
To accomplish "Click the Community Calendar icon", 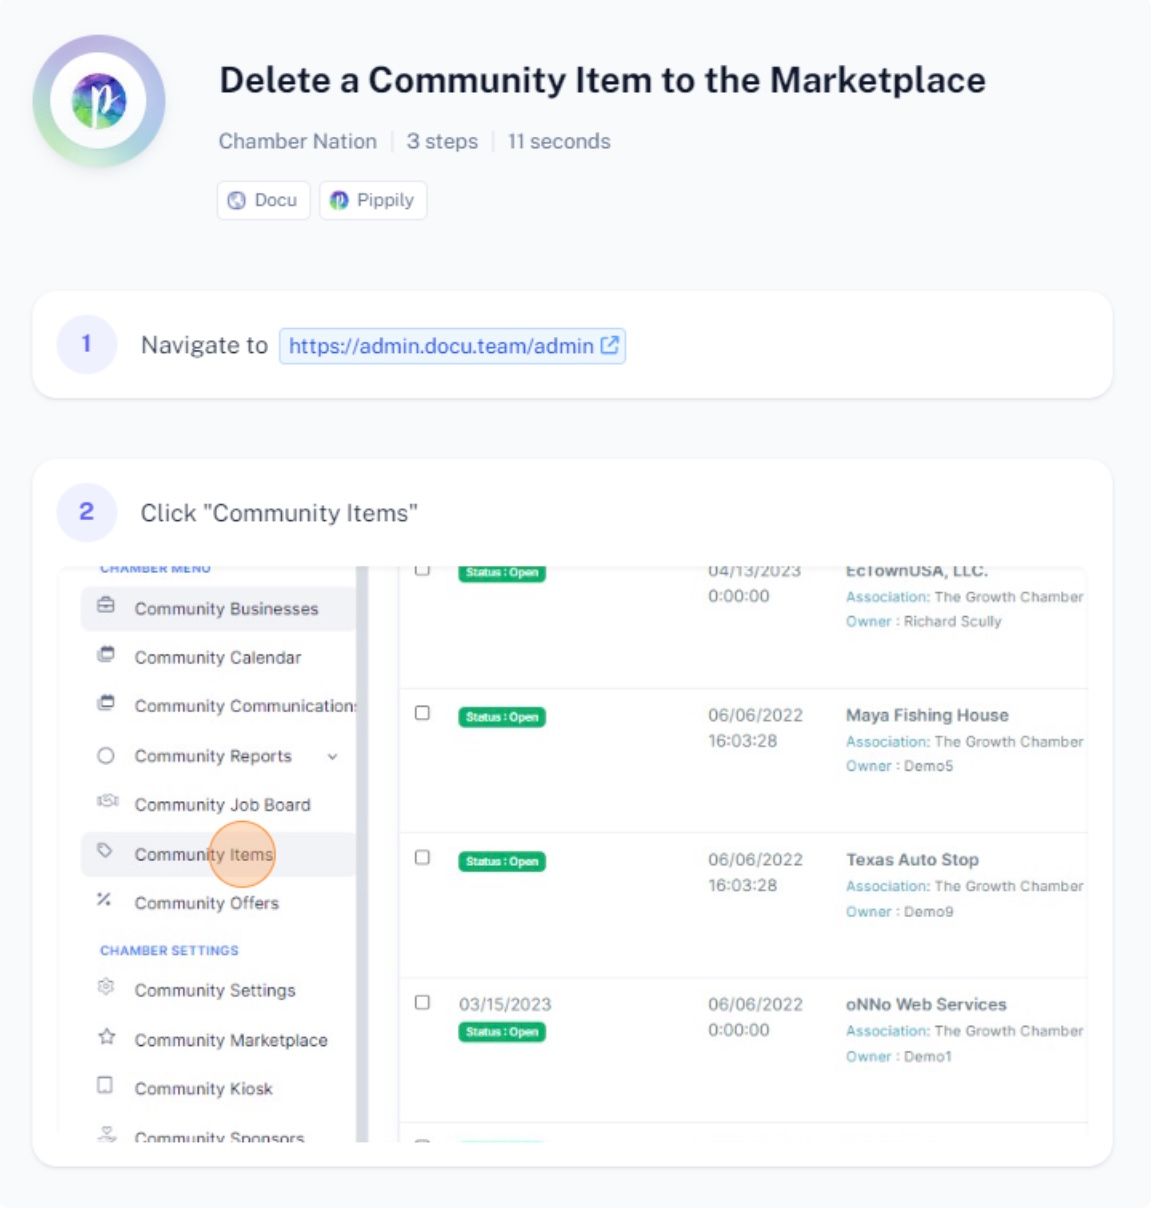I will pos(105,656).
